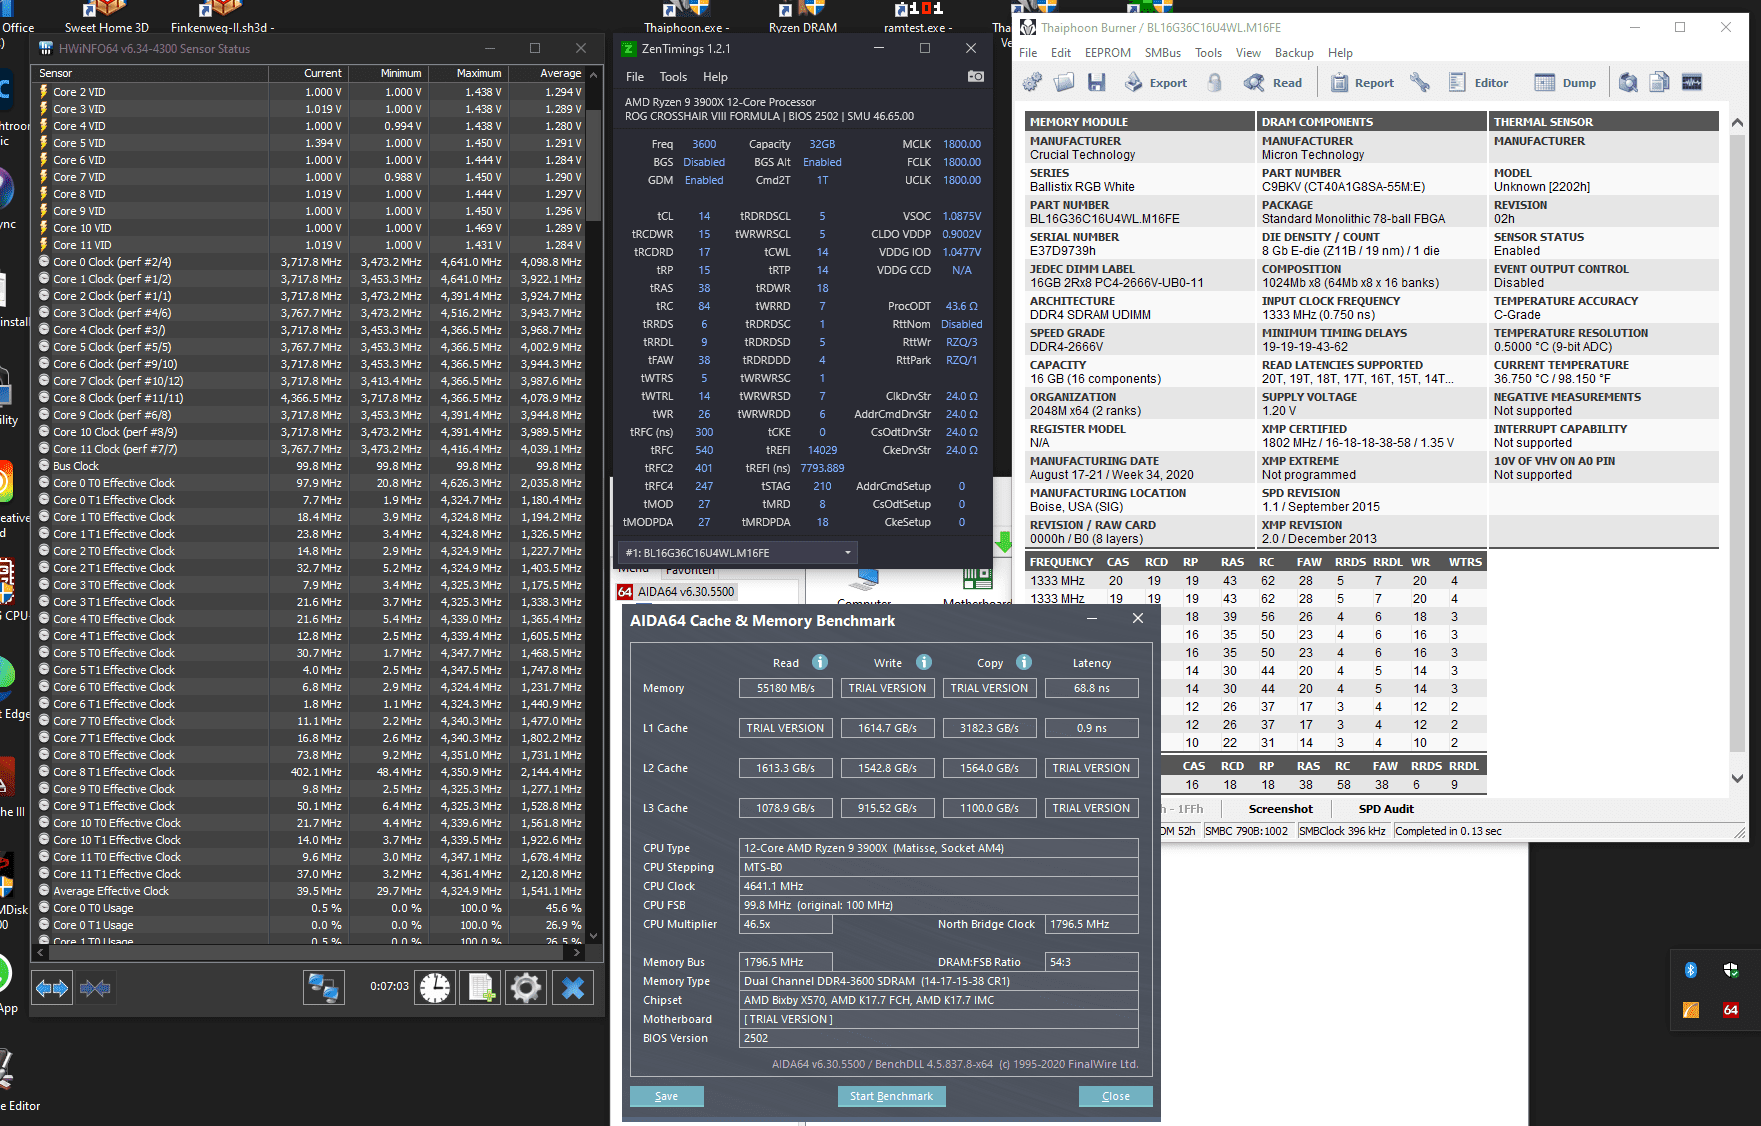Click the Close button in AIDA64 benchmark
1761x1126 pixels.
point(1116,1096)
